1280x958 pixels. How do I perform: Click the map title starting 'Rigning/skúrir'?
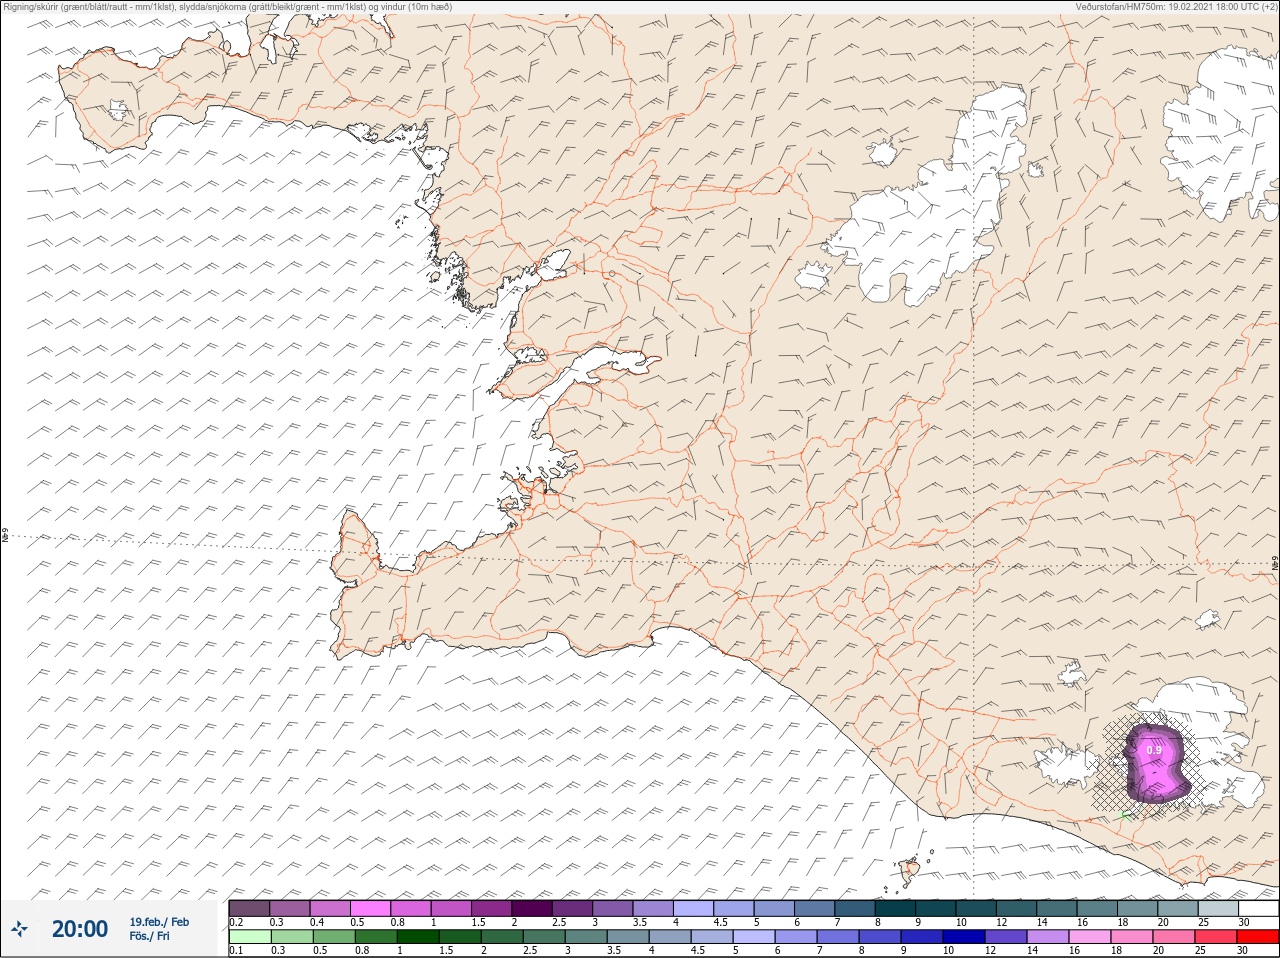point(227,7)
